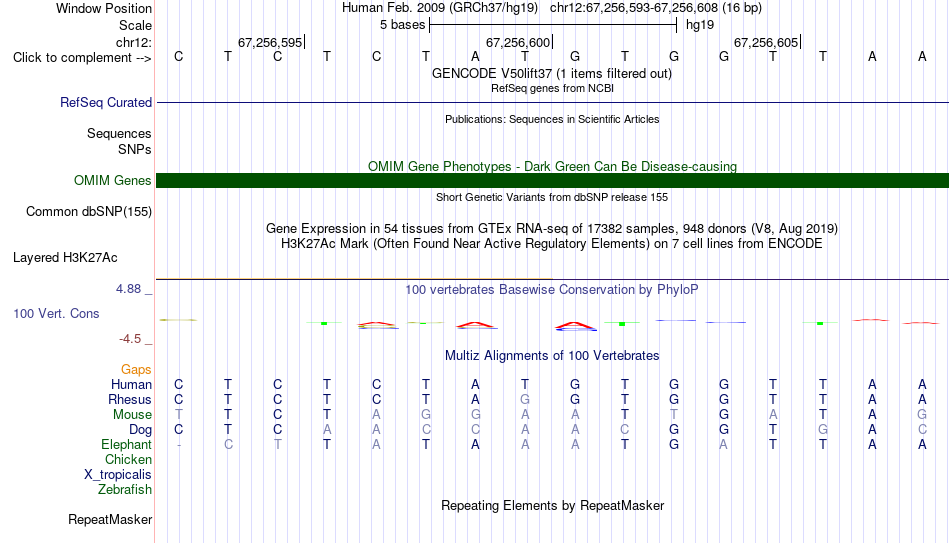Click GENCODE V50lift37 track title
Screen dimensions: 950x543
click(552, 73)
